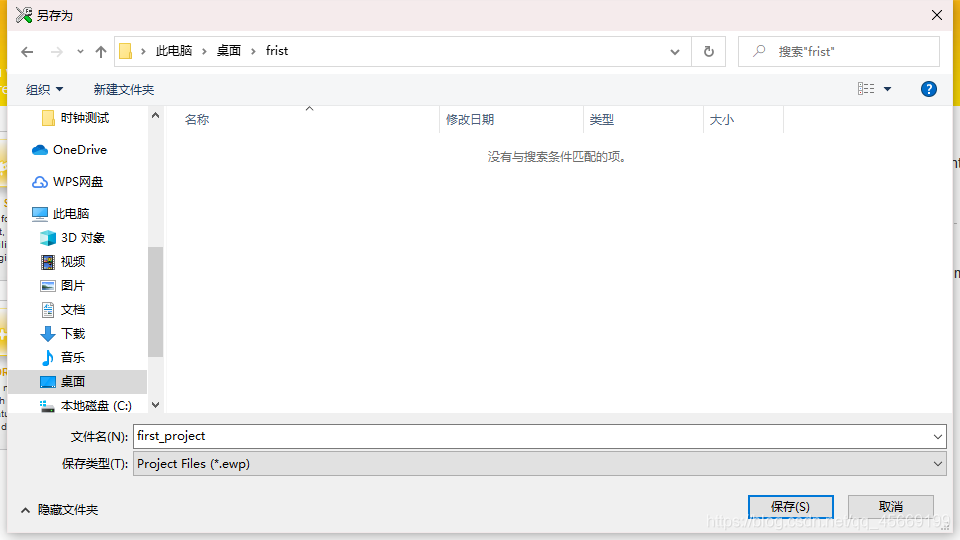The image size is (960, 540).
Task: Expand the address bar history dropdown
Action: [675, 52]
